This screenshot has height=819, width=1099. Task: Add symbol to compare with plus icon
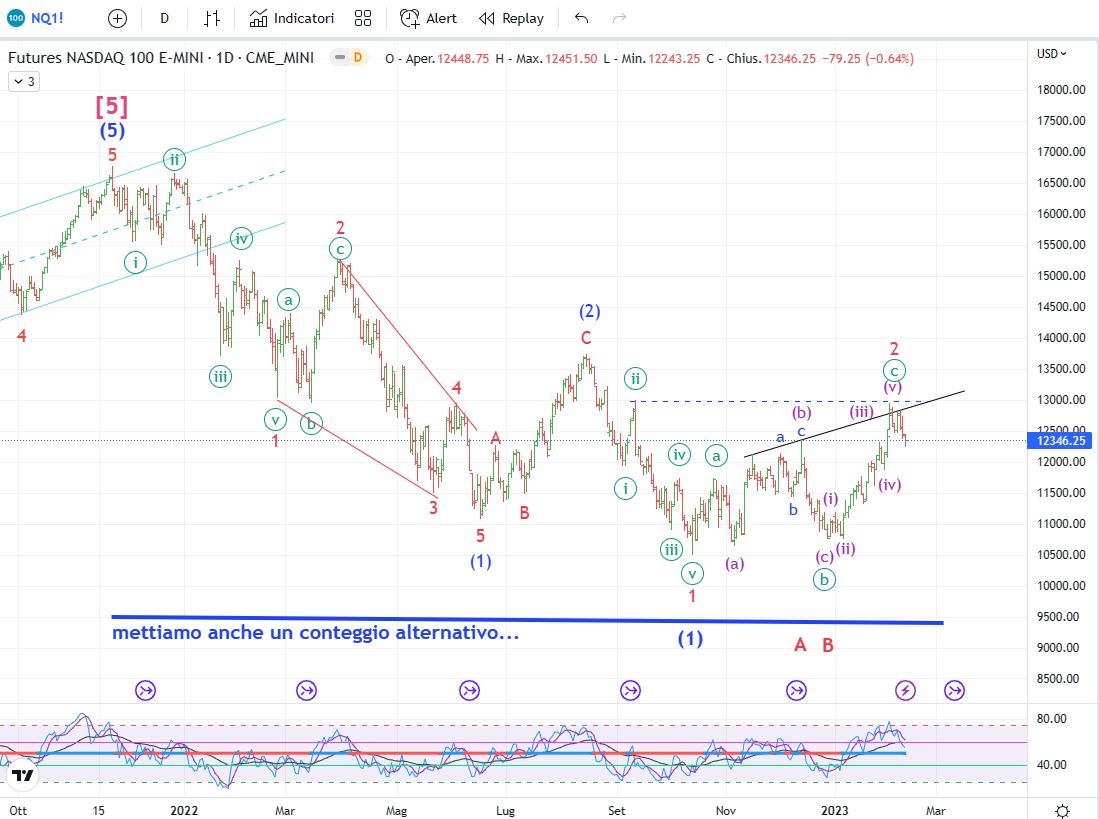[x=118, y=18]
